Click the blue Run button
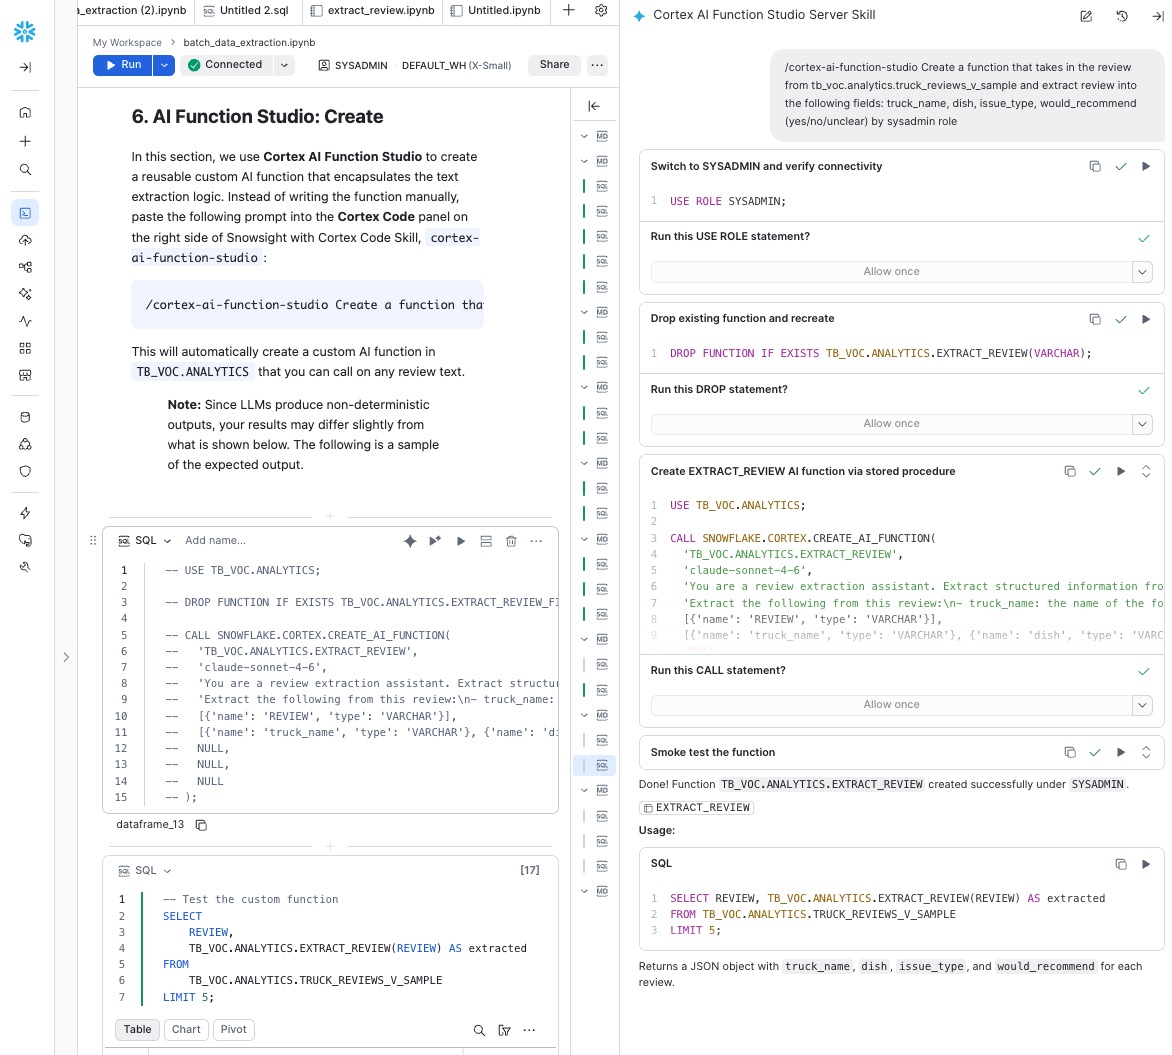The image size is (1172, 1055). point(123,65)
